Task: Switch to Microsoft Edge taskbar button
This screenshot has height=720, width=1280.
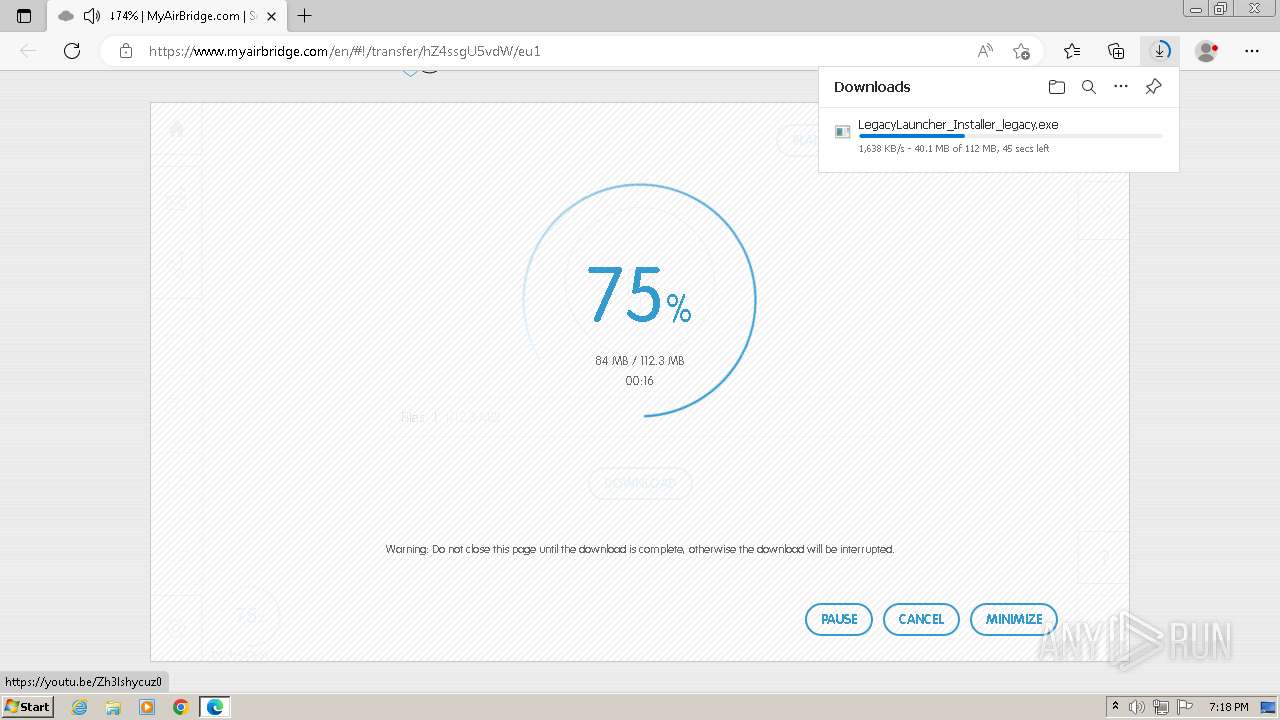Action: (x=215, y=707)
